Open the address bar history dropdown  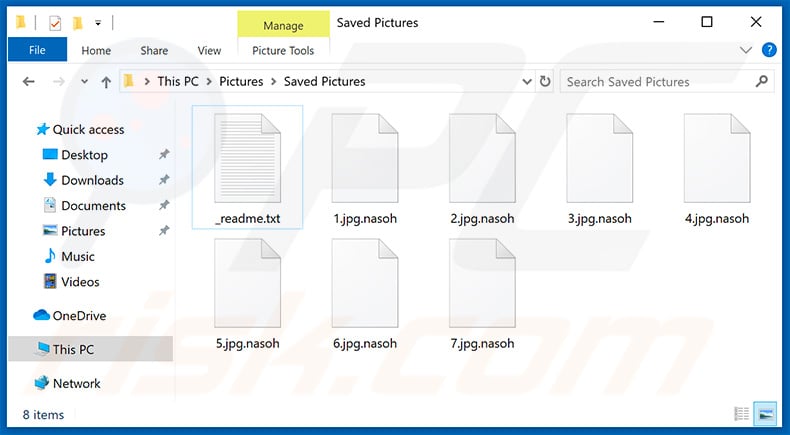tap(526, 82)
